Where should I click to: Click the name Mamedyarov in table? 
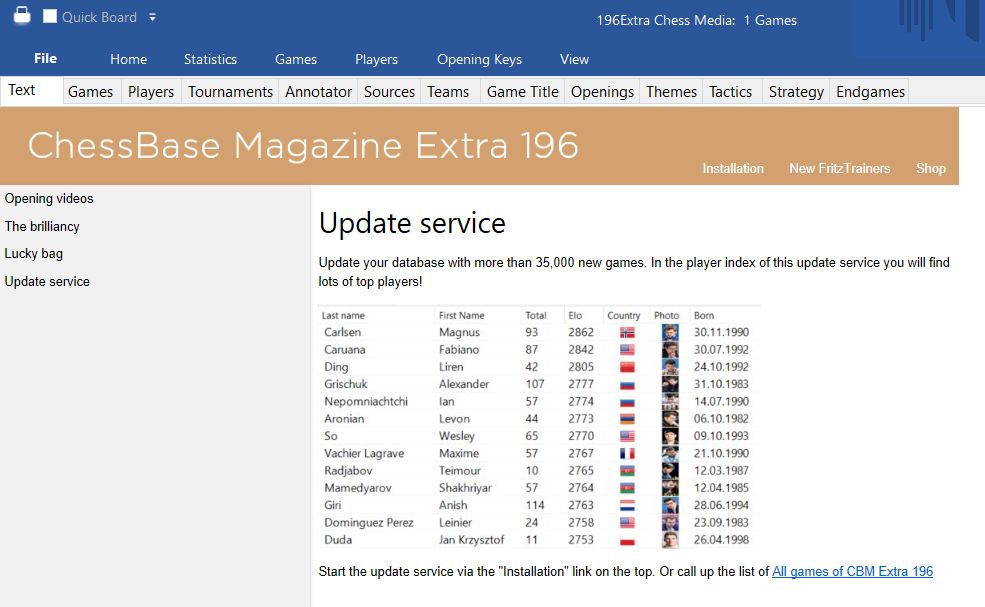pyautogui.click(x=357, y=488)
